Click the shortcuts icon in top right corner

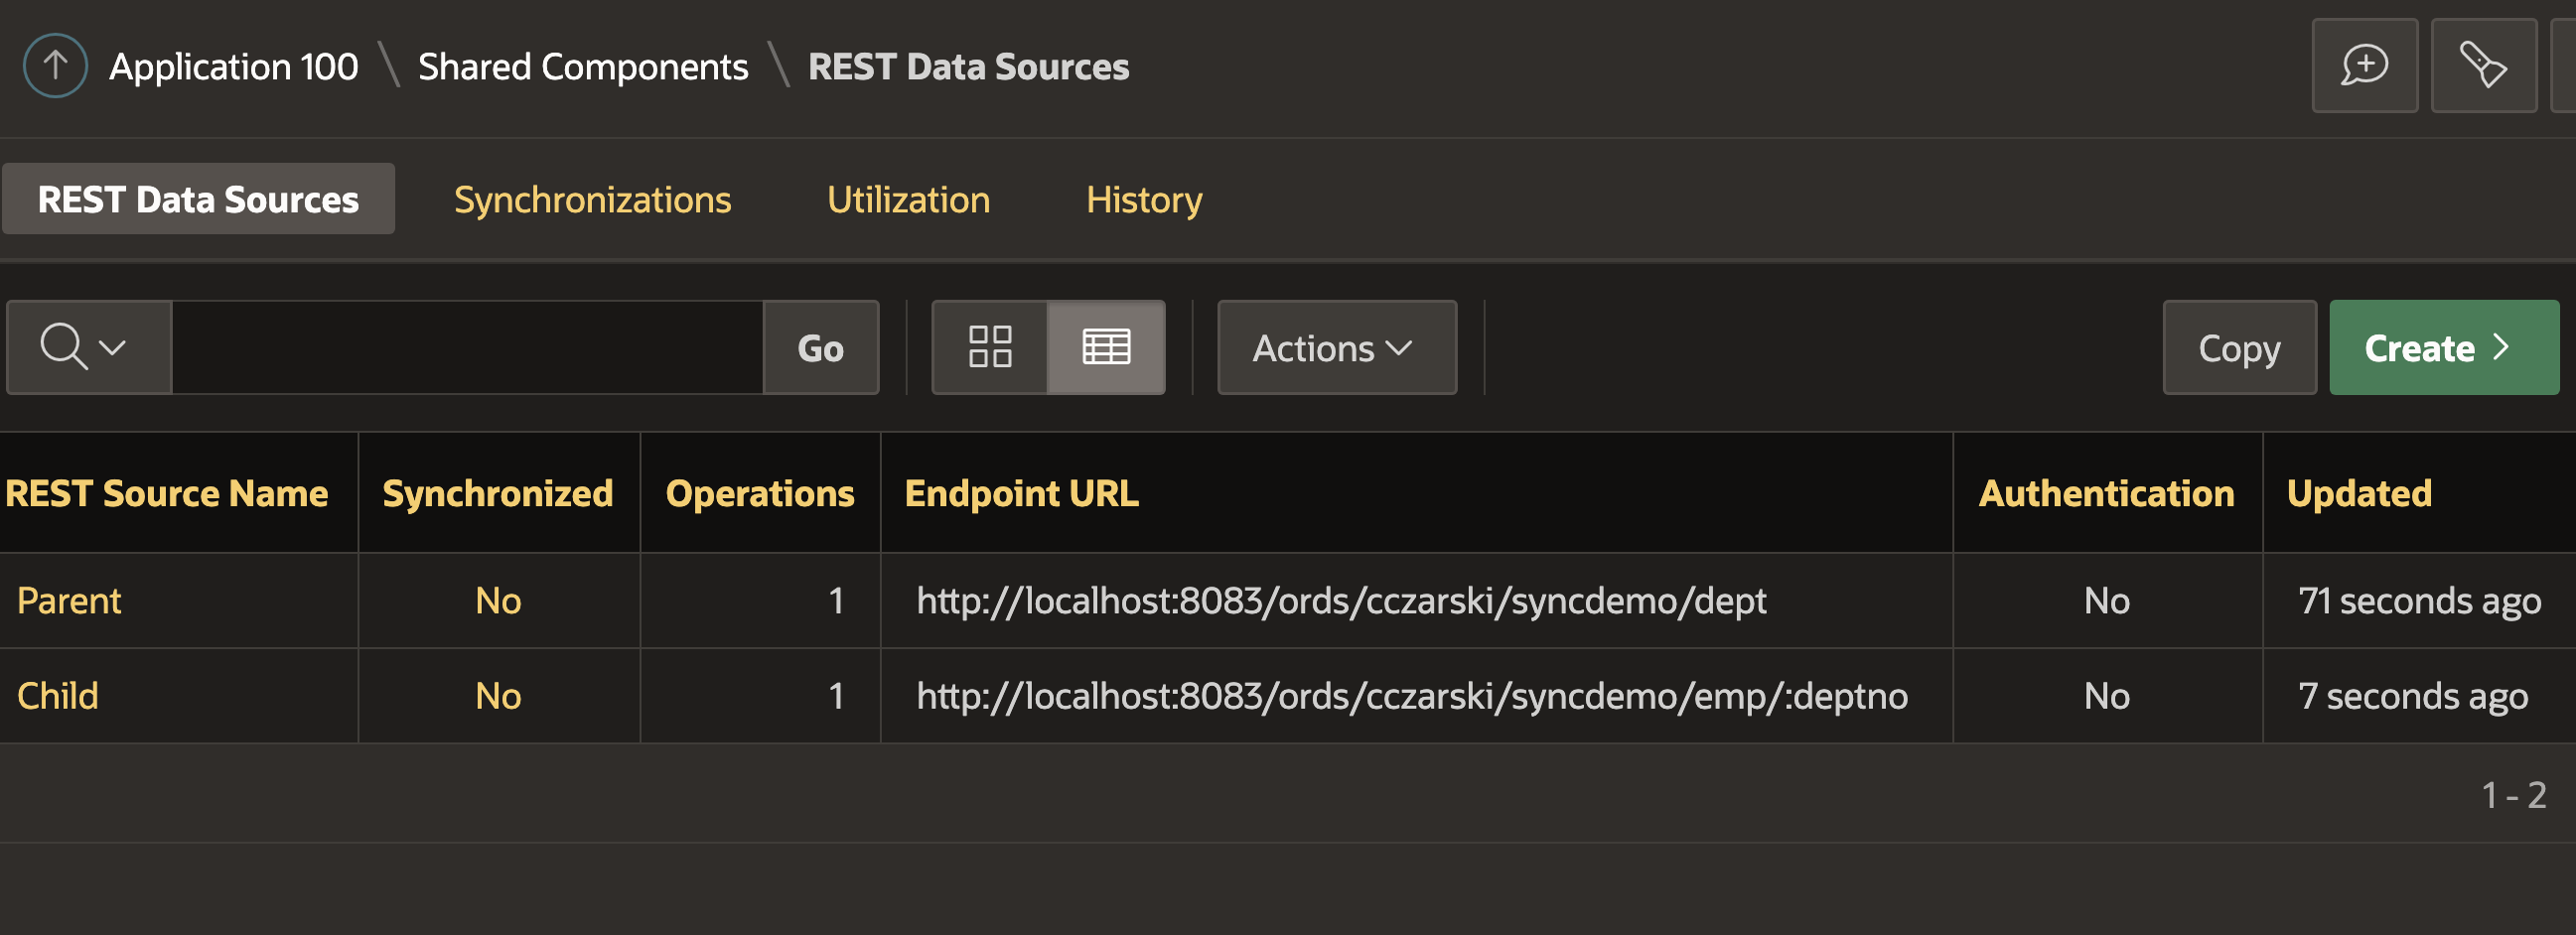point(2484,65)
